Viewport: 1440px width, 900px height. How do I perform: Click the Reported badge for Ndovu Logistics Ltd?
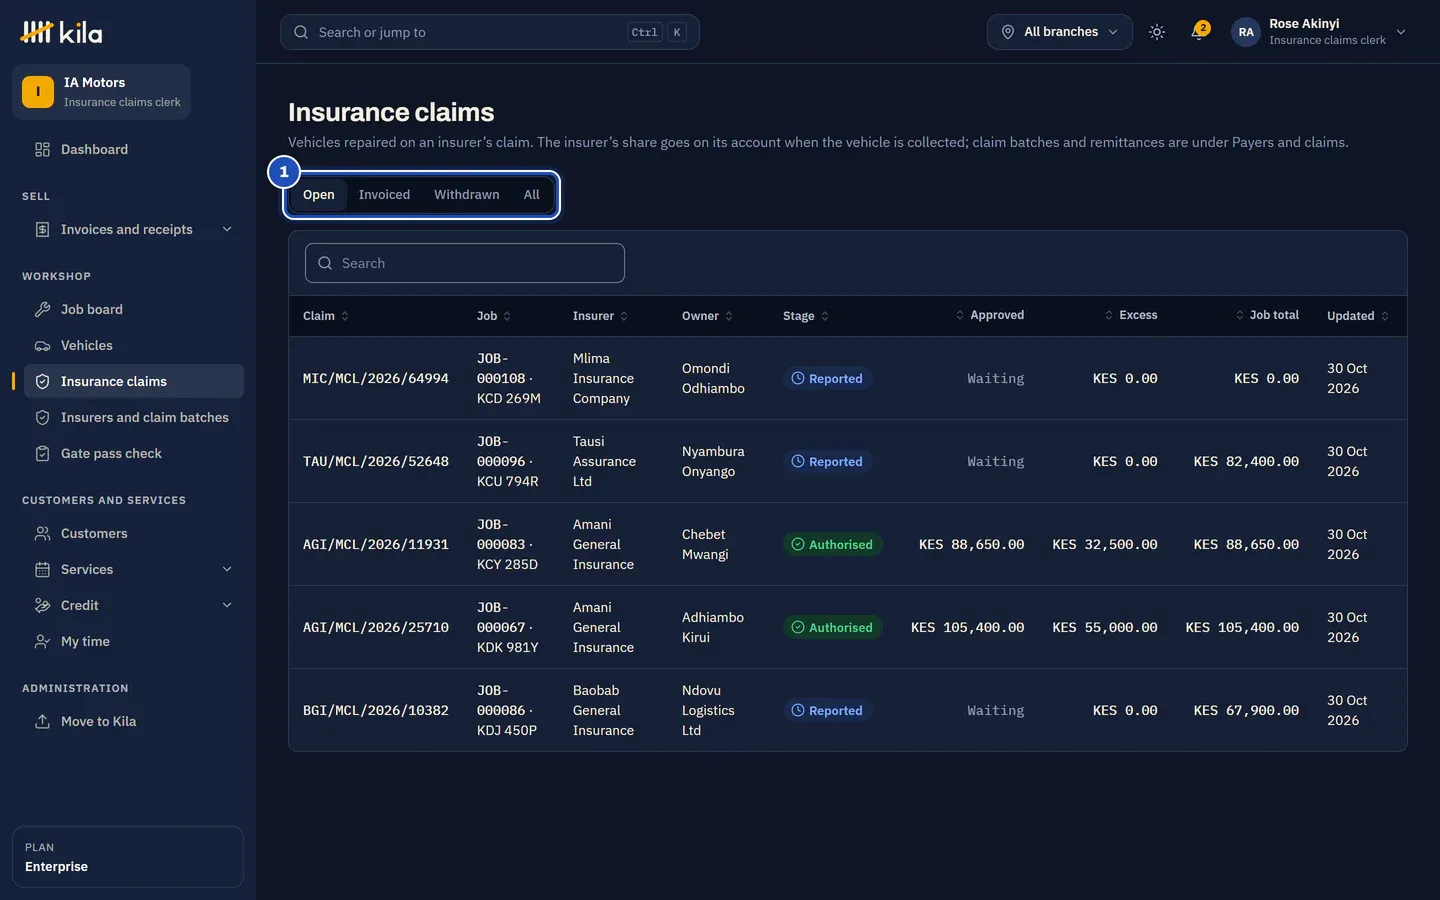[x=827, y=711]
